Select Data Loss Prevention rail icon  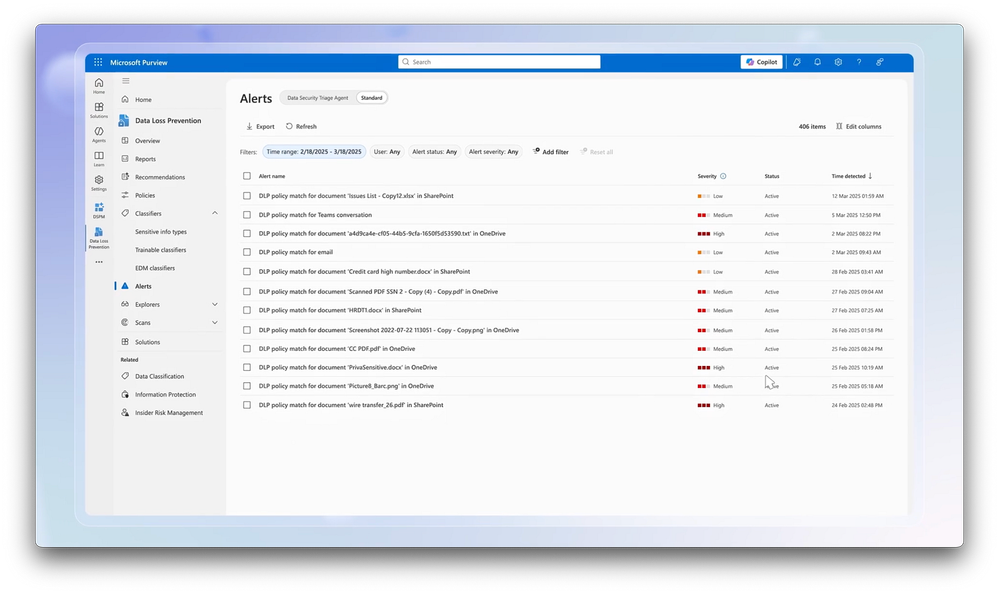[99, 238]
